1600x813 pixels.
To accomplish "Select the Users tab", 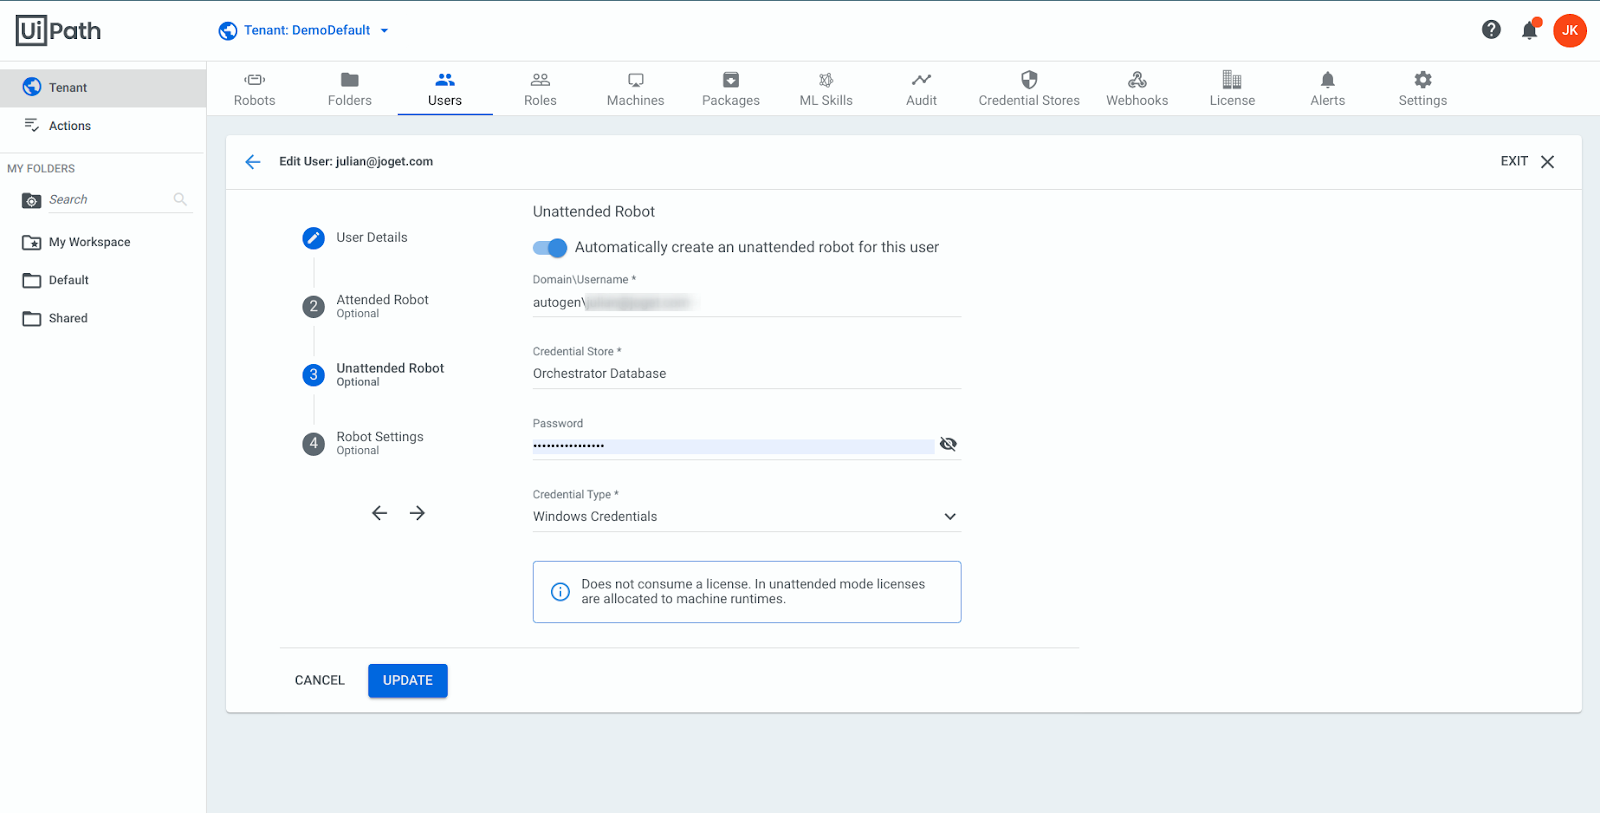I will tap(445, 89).
